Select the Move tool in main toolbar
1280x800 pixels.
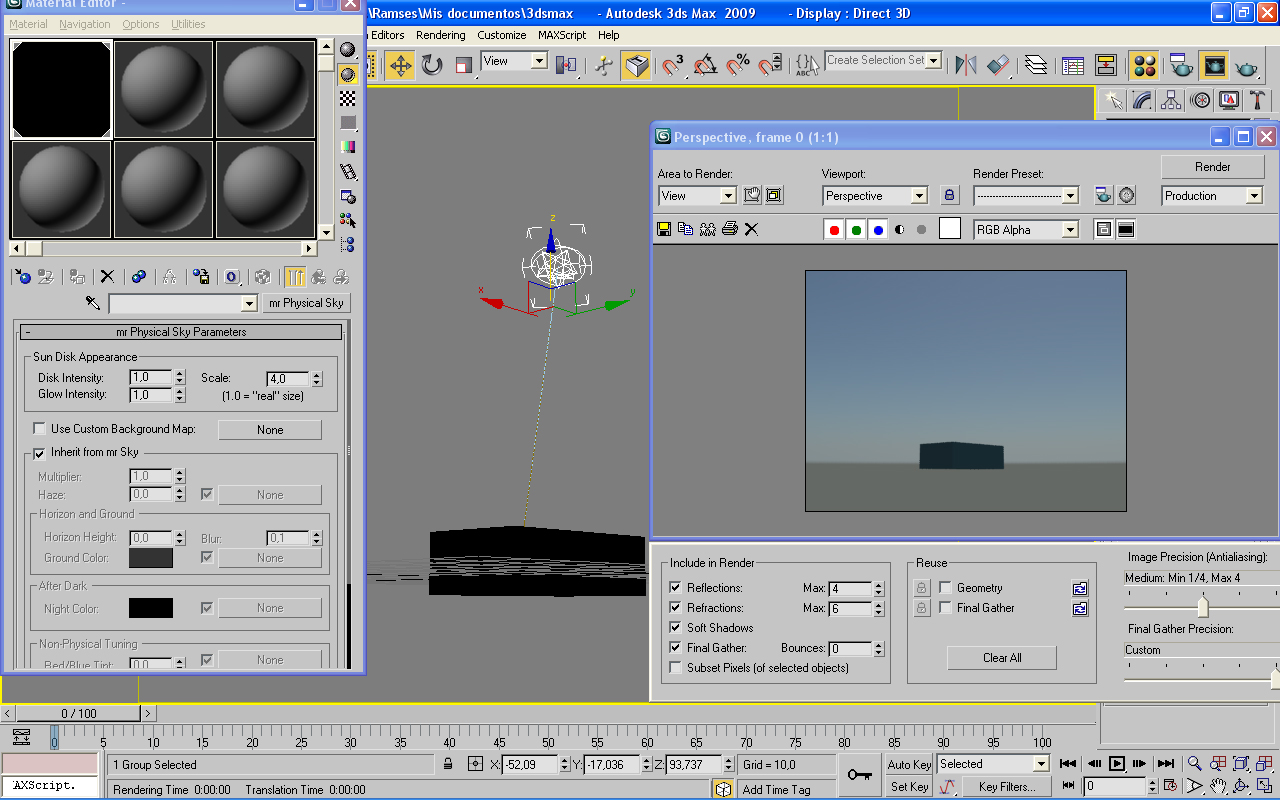click(400, 66)
